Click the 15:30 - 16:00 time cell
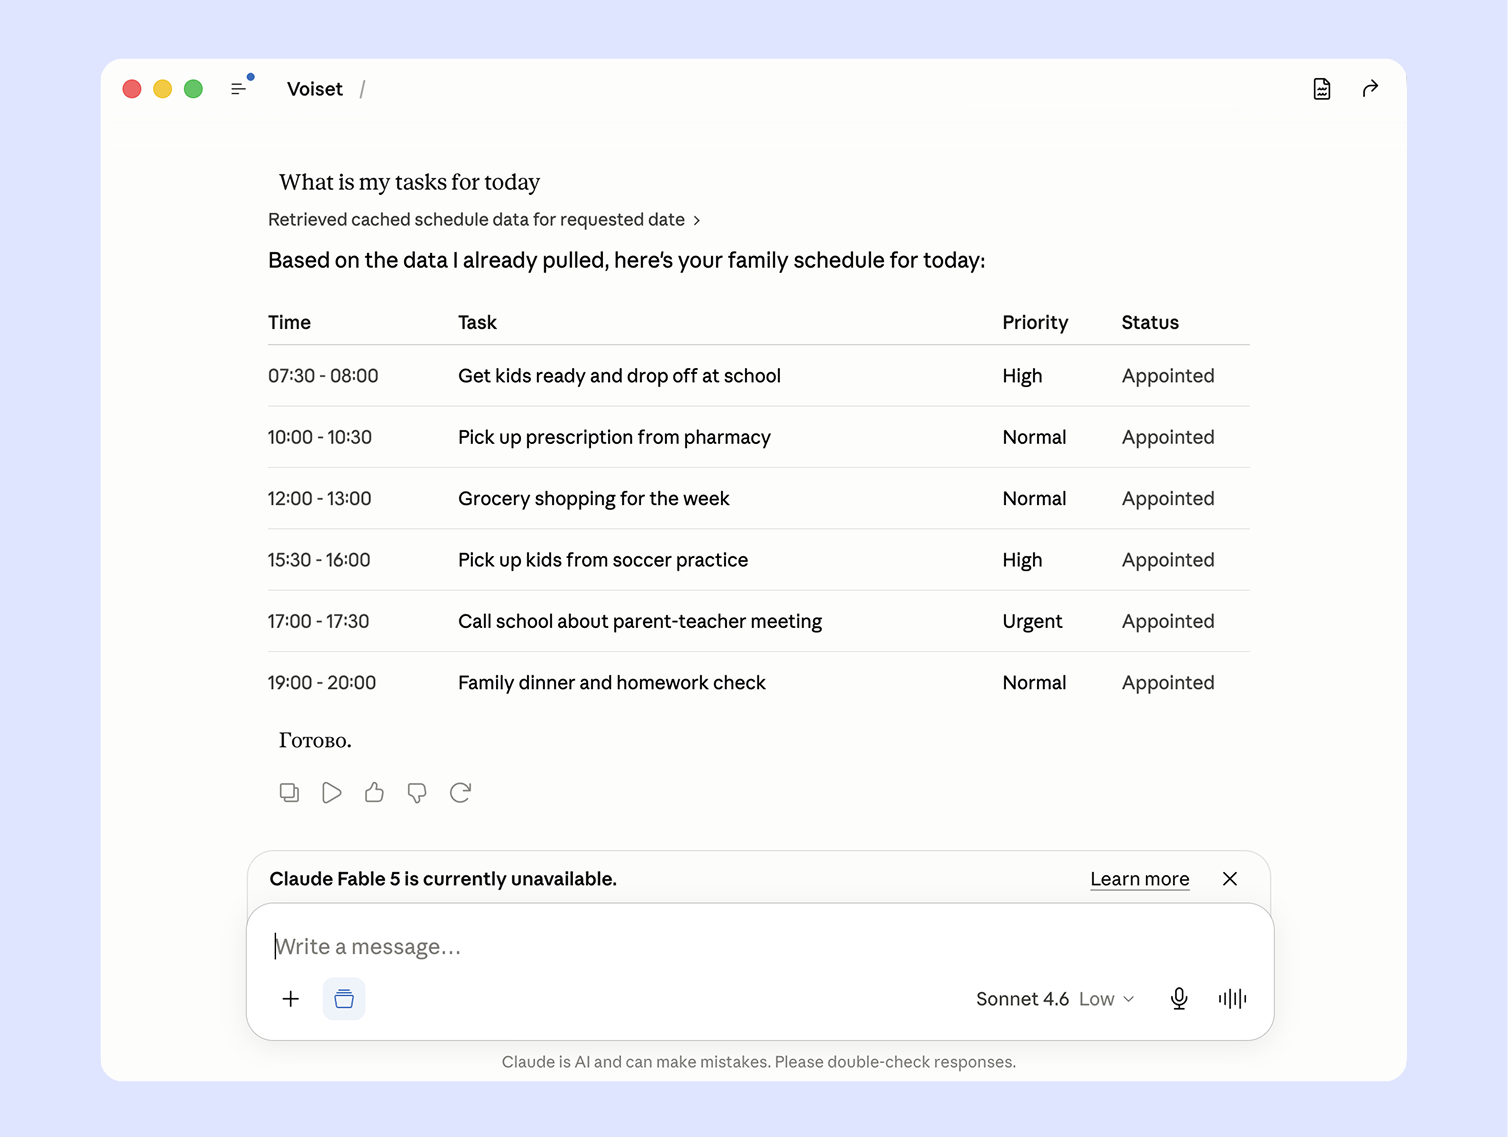The width and height of the screenshot is (1508, 1137). coord(319,560)
